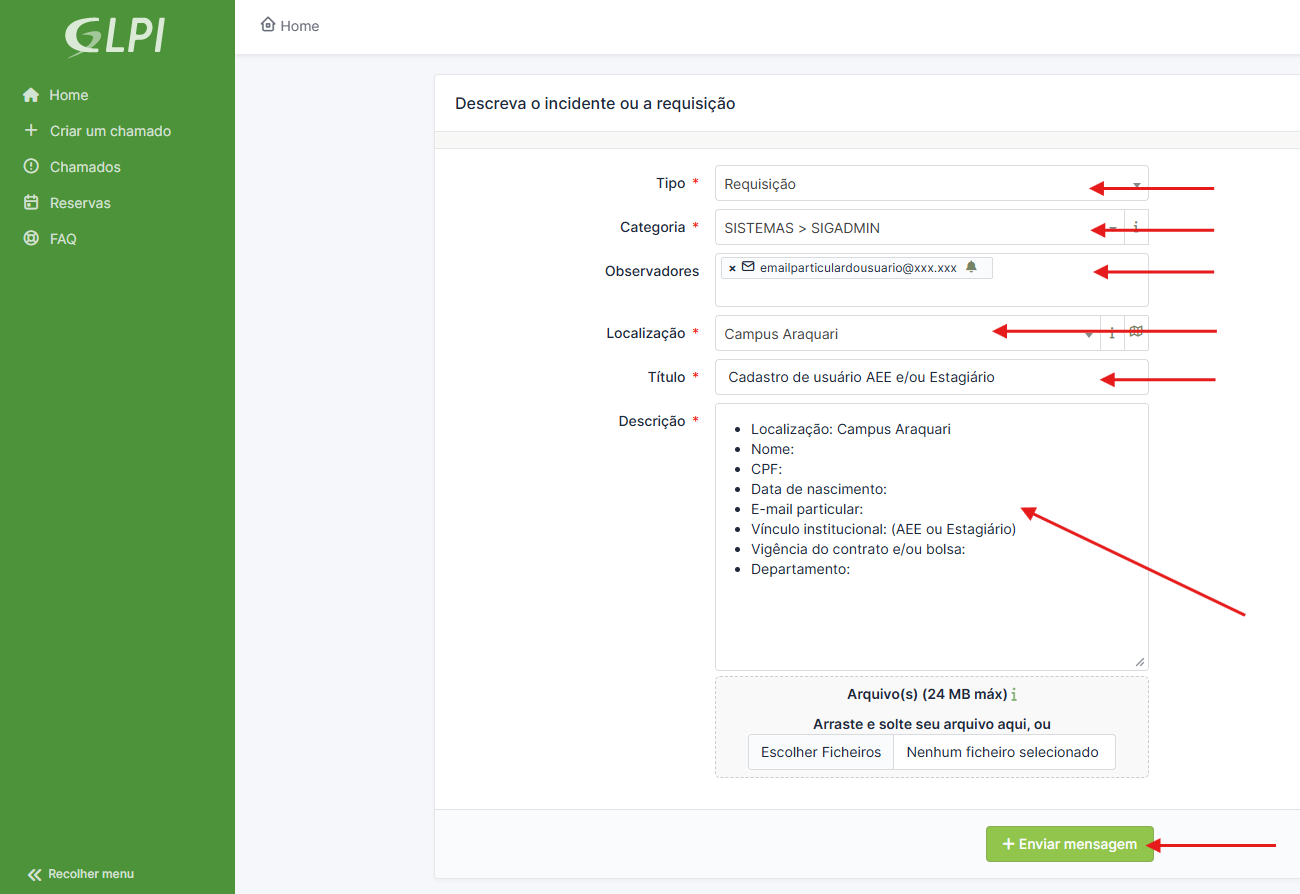1300x894 pixels.
Task: Show the Localização map icon
Action: 1136,333
